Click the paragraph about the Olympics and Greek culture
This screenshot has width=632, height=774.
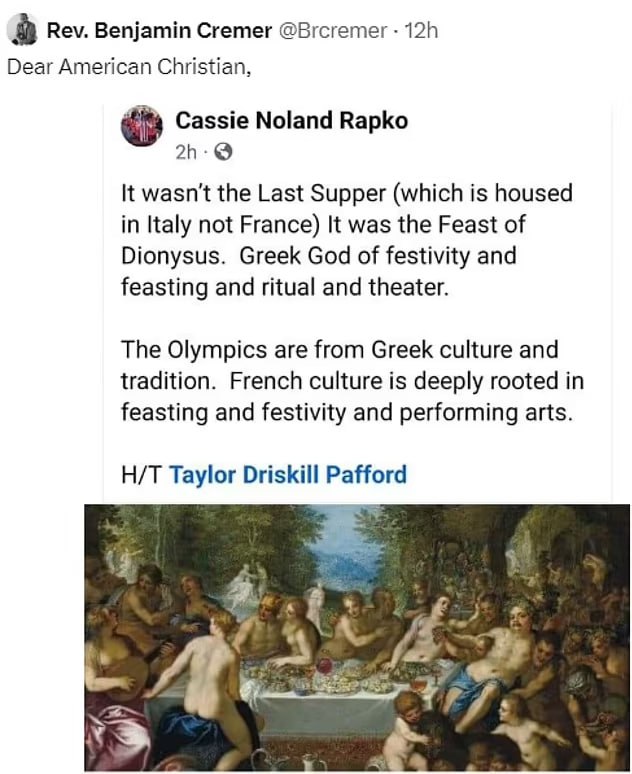pyautogui.click(x=352, y=381)
